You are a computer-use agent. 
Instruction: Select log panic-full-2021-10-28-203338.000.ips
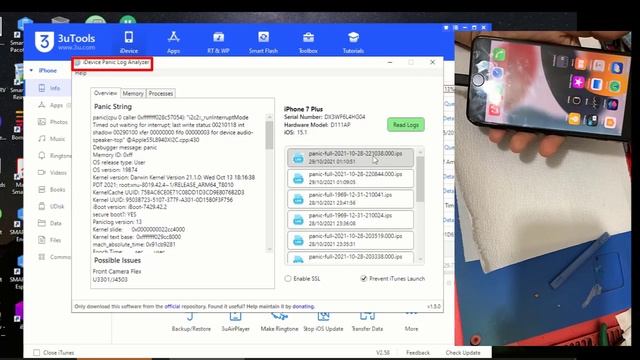(351, 258)
